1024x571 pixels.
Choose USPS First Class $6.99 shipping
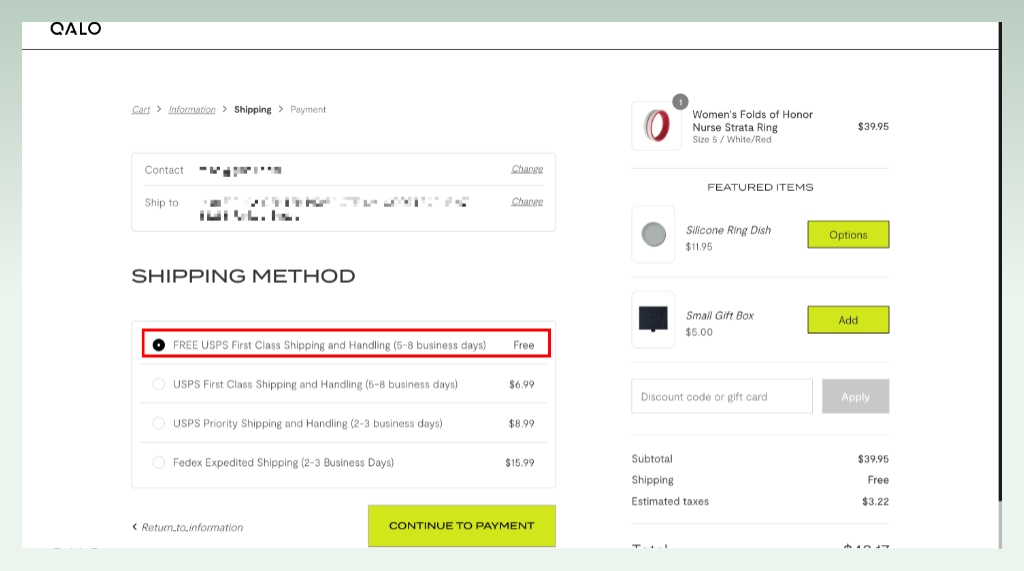point(344,384)
